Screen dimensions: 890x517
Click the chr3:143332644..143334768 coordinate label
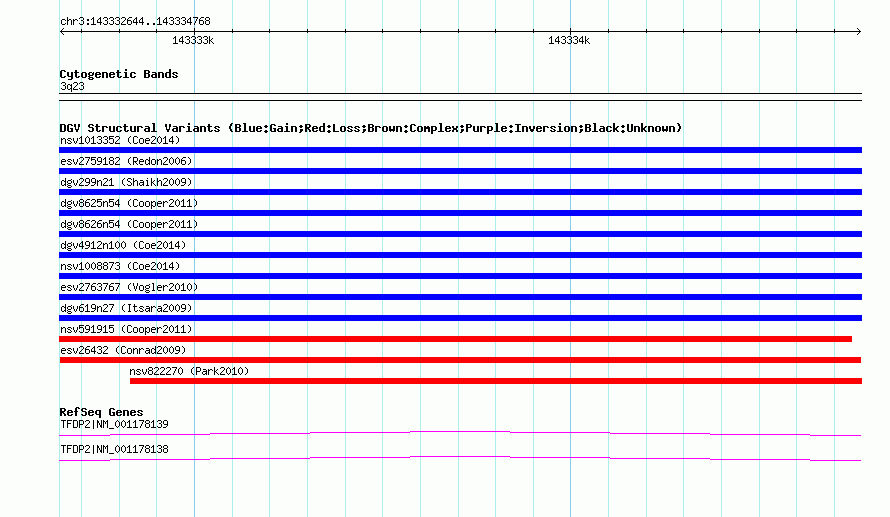click(x=135, y=22)
